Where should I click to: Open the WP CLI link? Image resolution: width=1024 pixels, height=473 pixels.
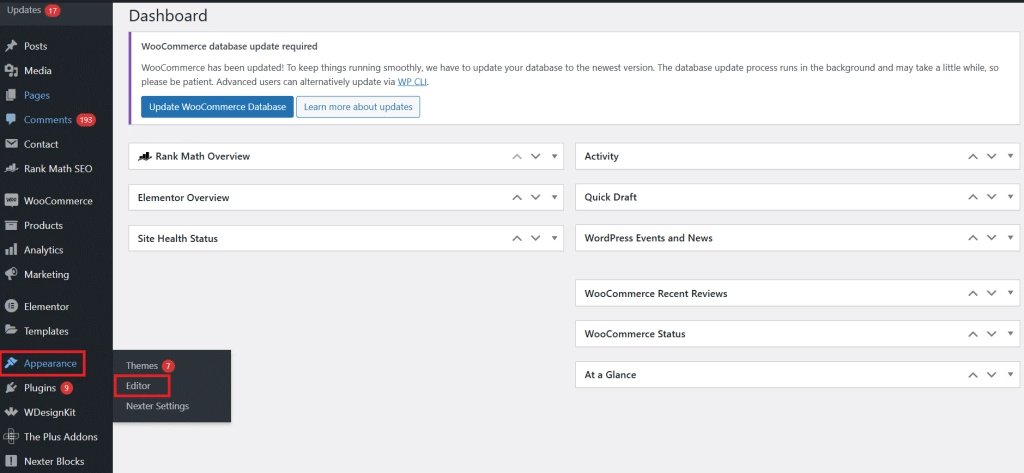tap(414, 81)
